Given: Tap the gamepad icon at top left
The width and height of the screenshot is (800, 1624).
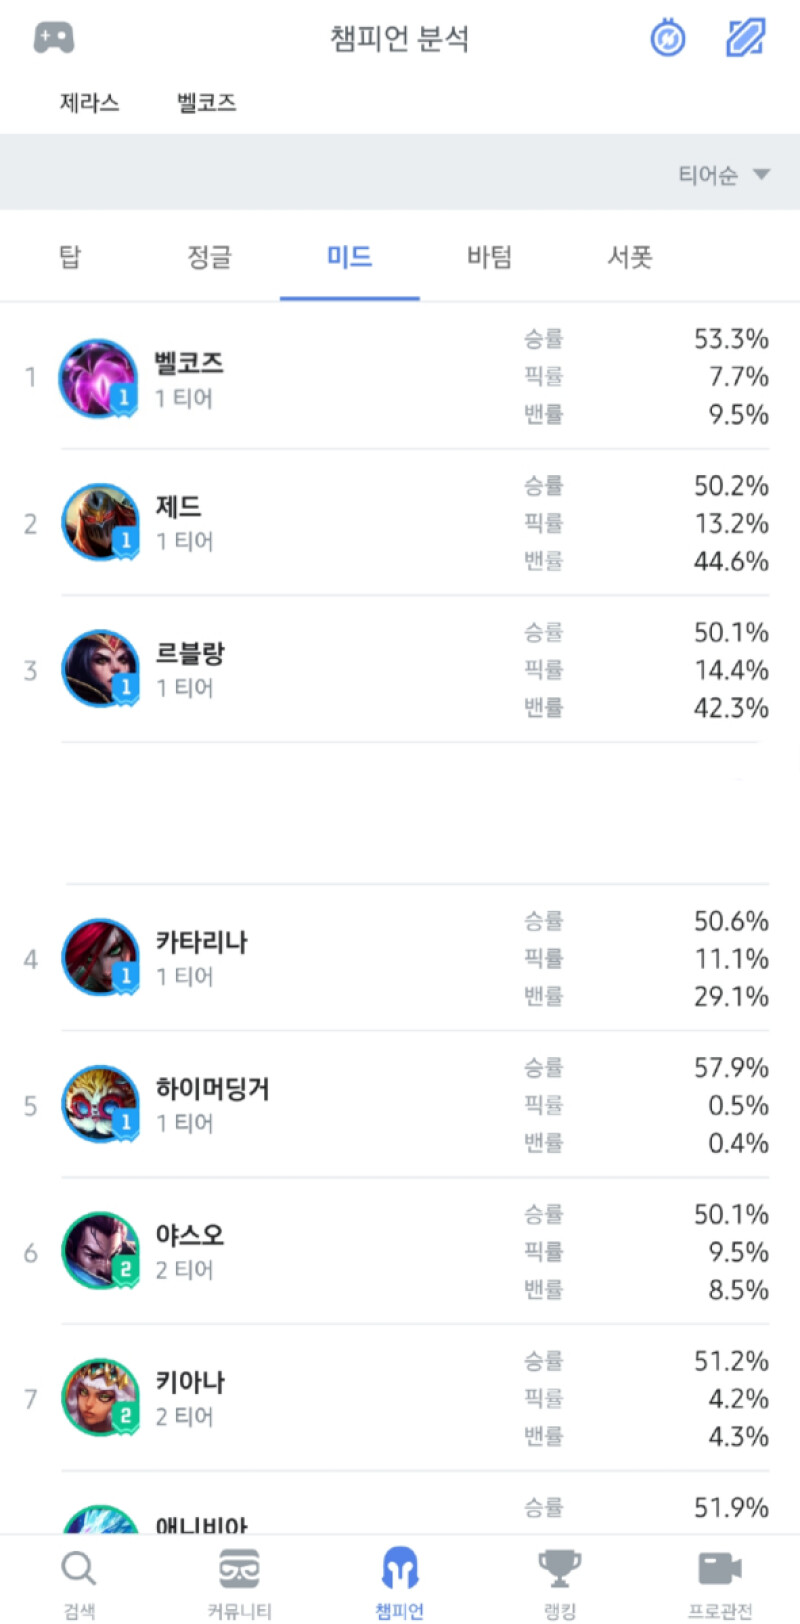Looking at the screenshot, I should pos(54,38).
